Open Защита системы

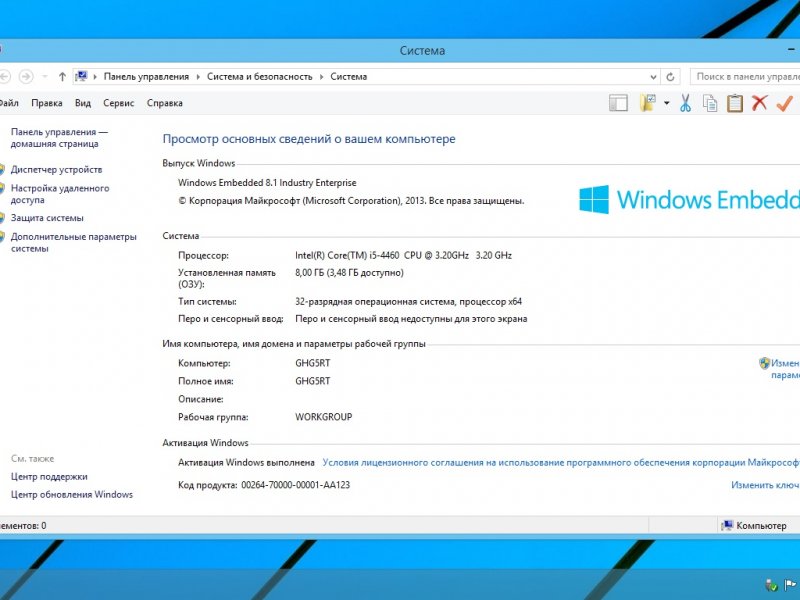(47, 218)
